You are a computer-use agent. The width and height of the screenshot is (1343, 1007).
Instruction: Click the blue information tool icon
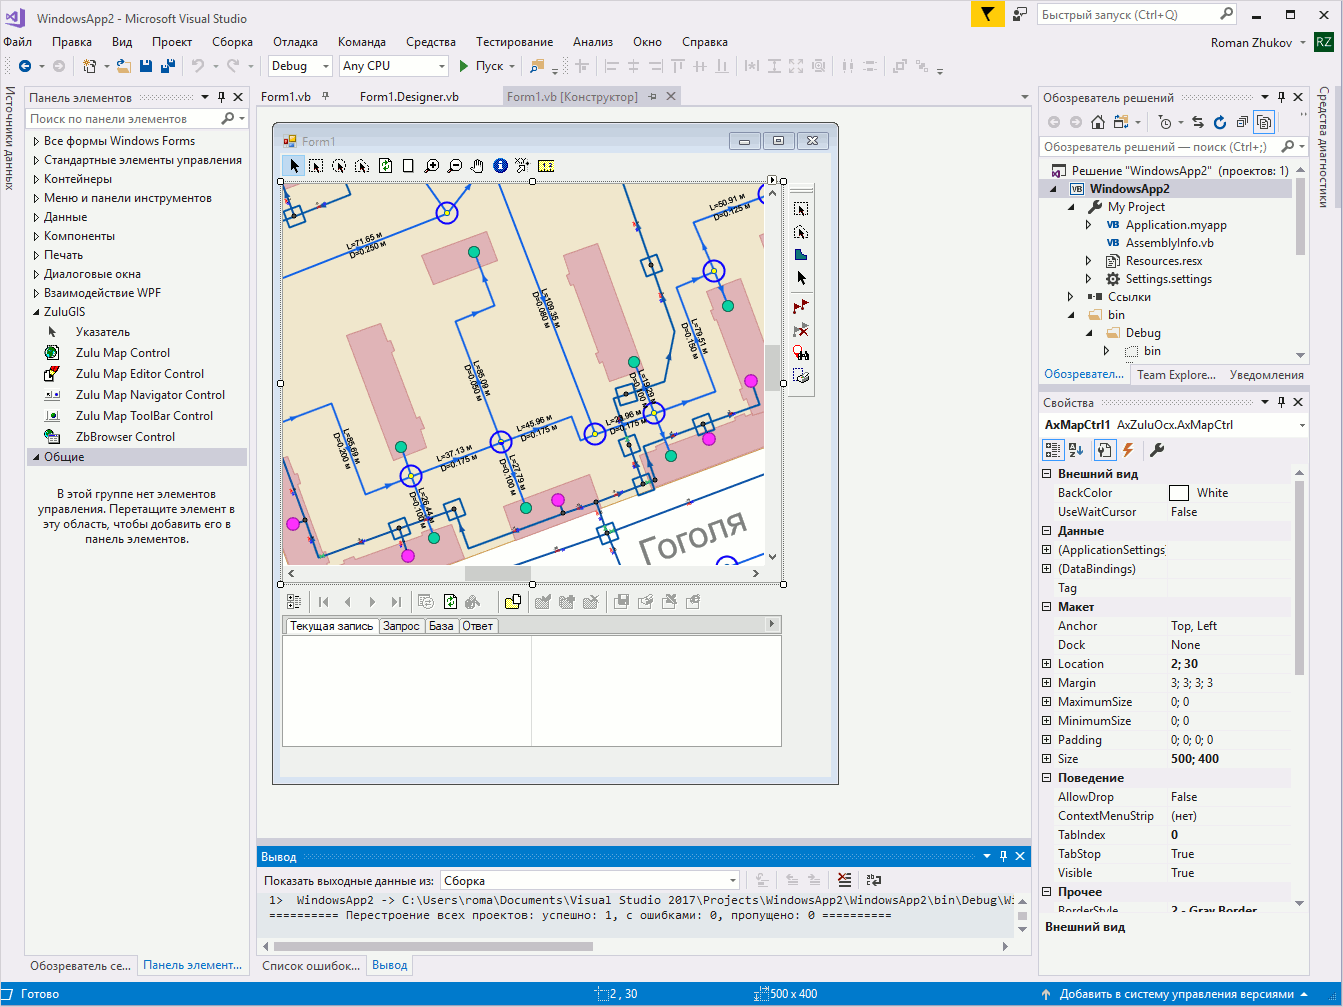click(501, 166)
